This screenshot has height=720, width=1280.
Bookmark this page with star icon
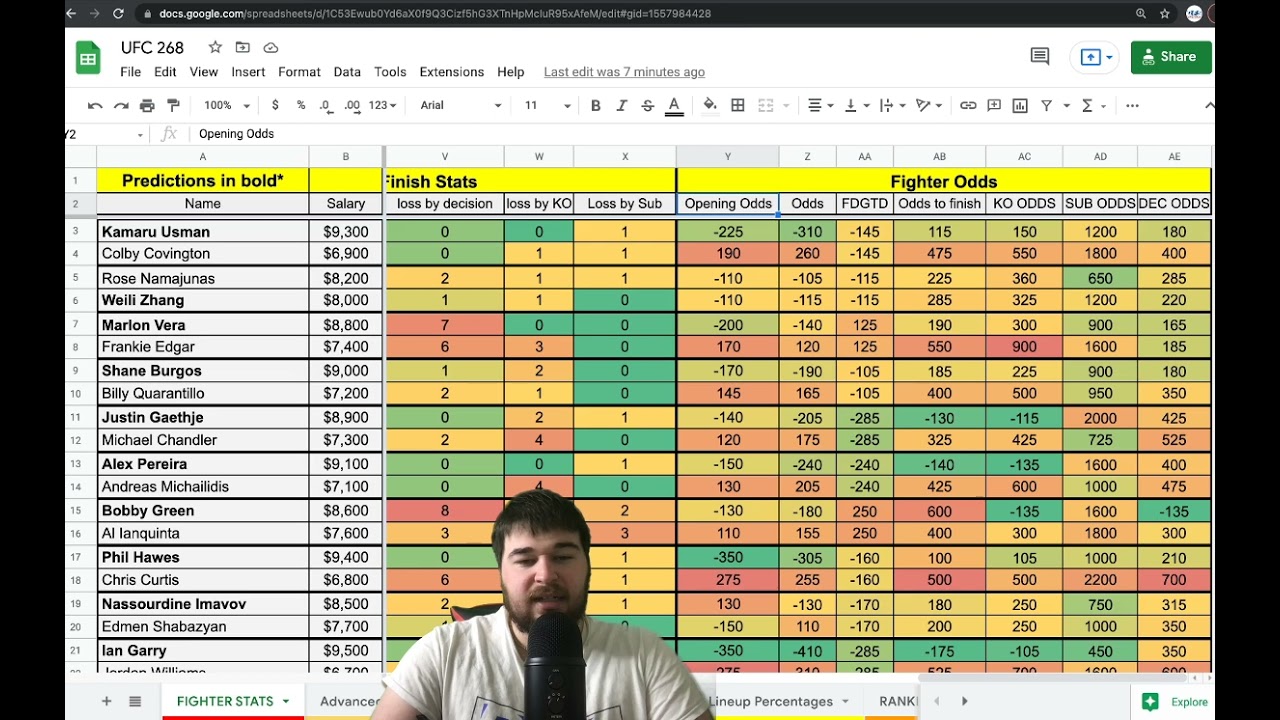(x=1165, y=14)
